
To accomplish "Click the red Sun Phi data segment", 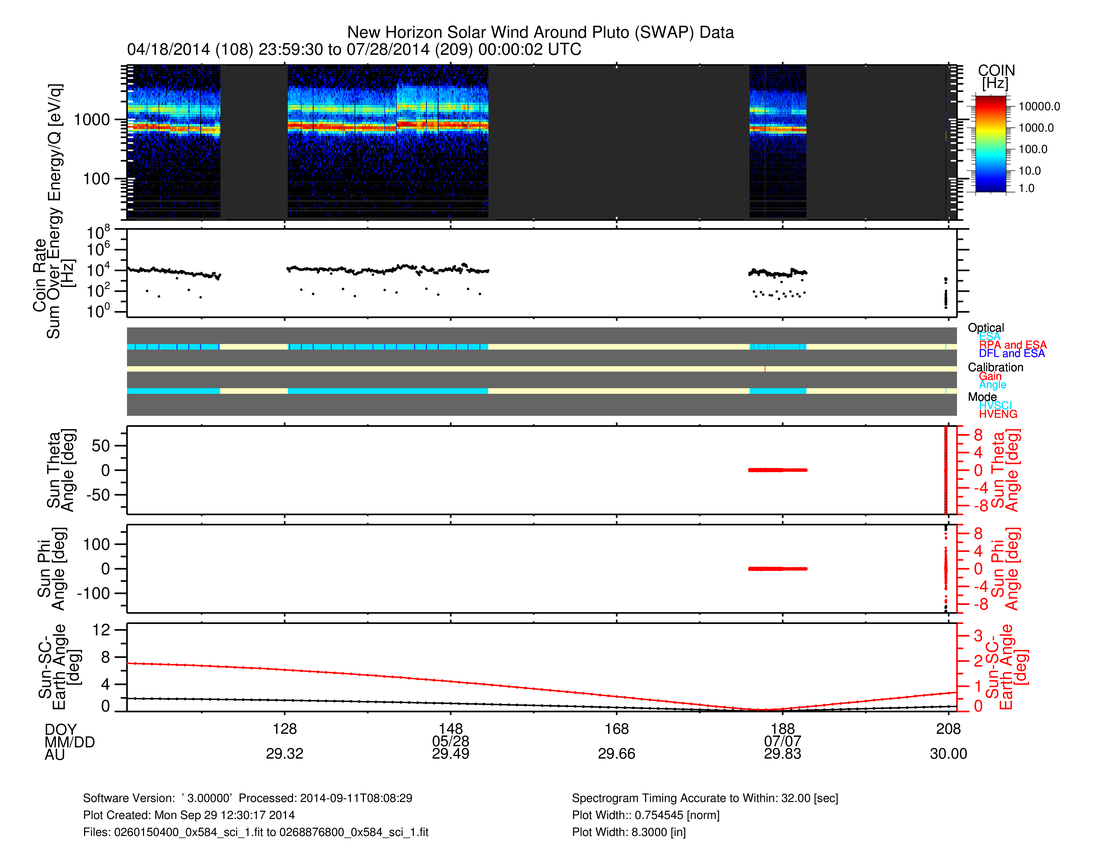I will click(x=778, y=568).
